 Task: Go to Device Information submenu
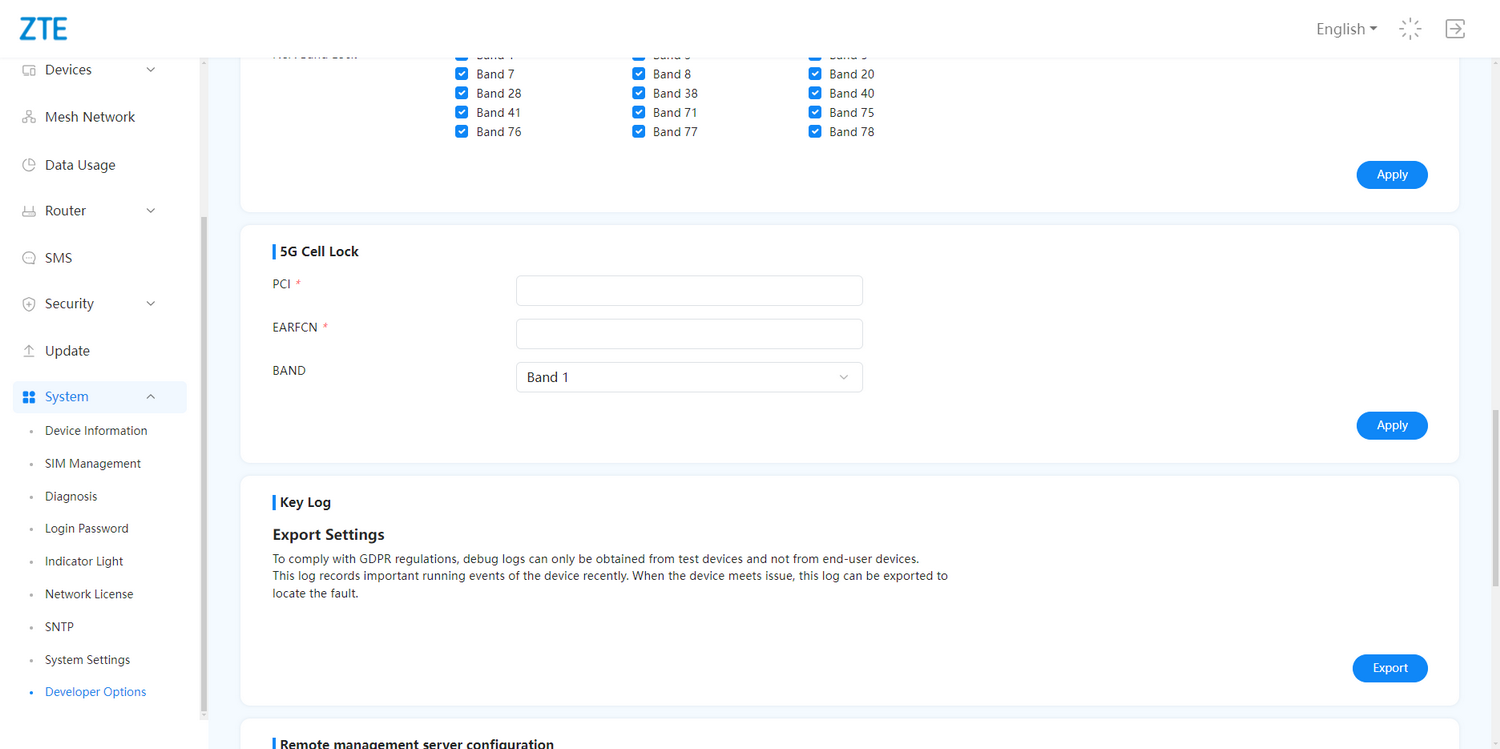tap(96, 431)
